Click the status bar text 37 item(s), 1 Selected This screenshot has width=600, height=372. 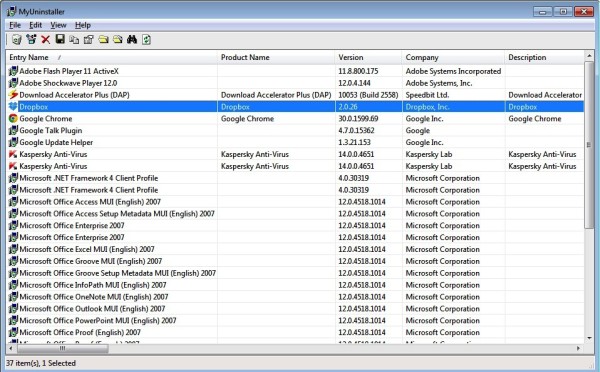pyautogui.click(x=41, y=363)
